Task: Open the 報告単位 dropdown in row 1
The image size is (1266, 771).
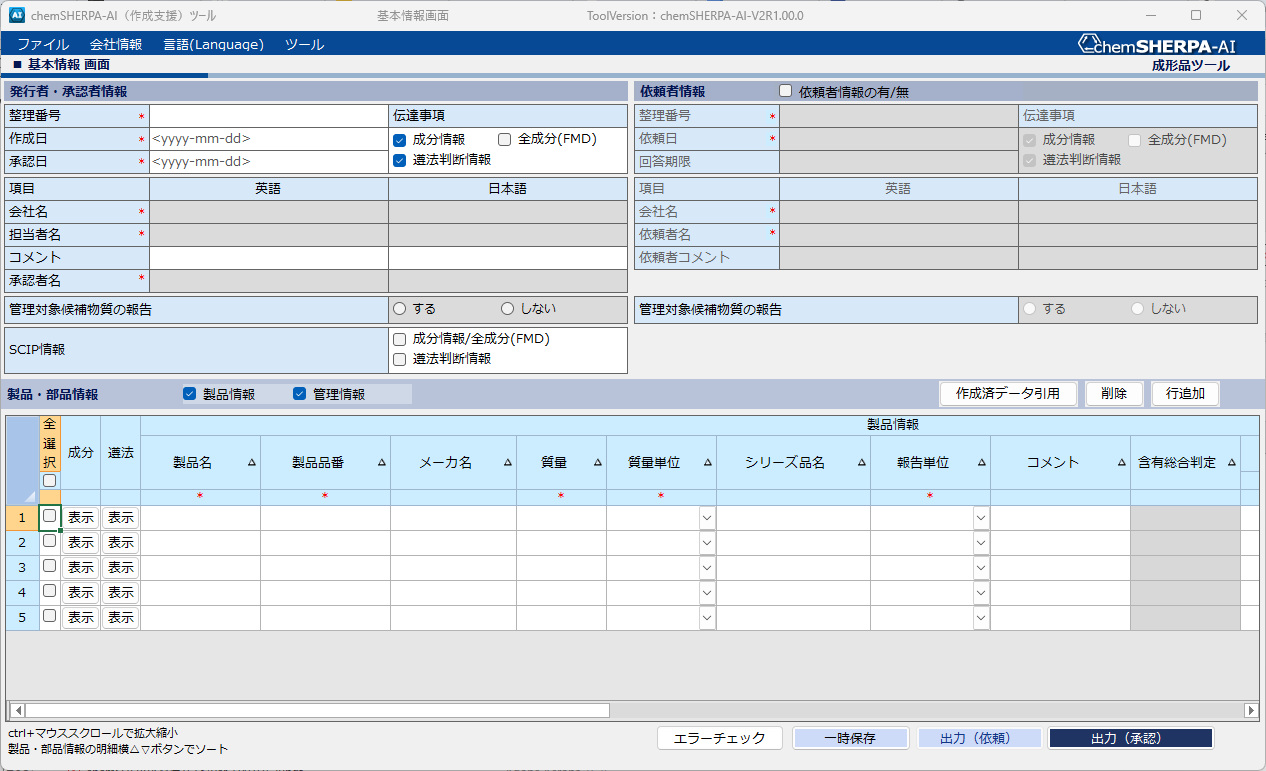Action: point(981,518)
